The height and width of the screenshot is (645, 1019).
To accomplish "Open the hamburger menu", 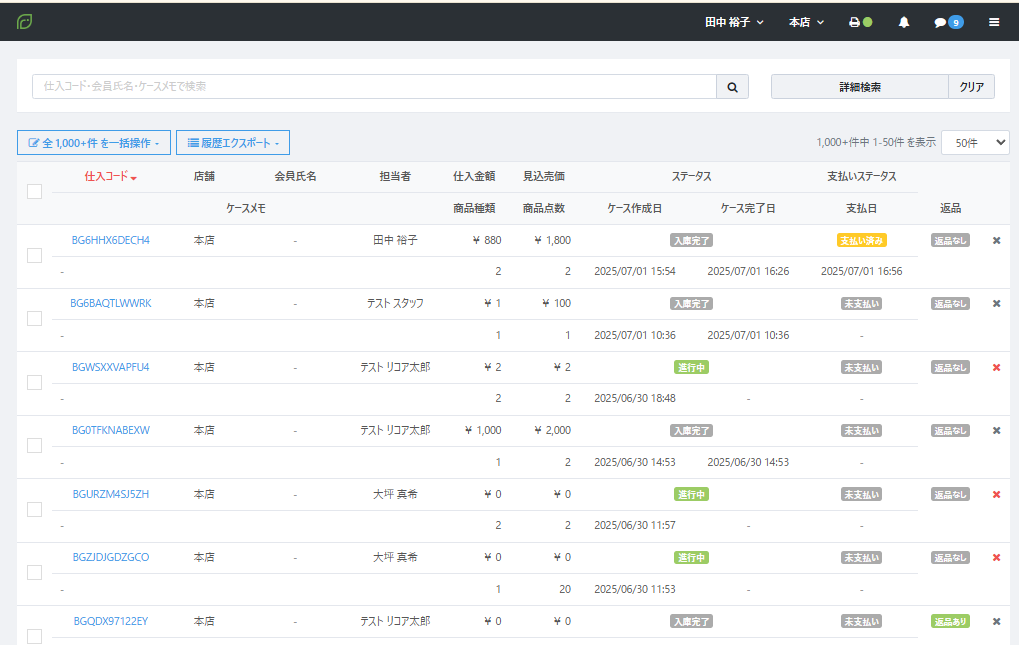I will 994,22.
